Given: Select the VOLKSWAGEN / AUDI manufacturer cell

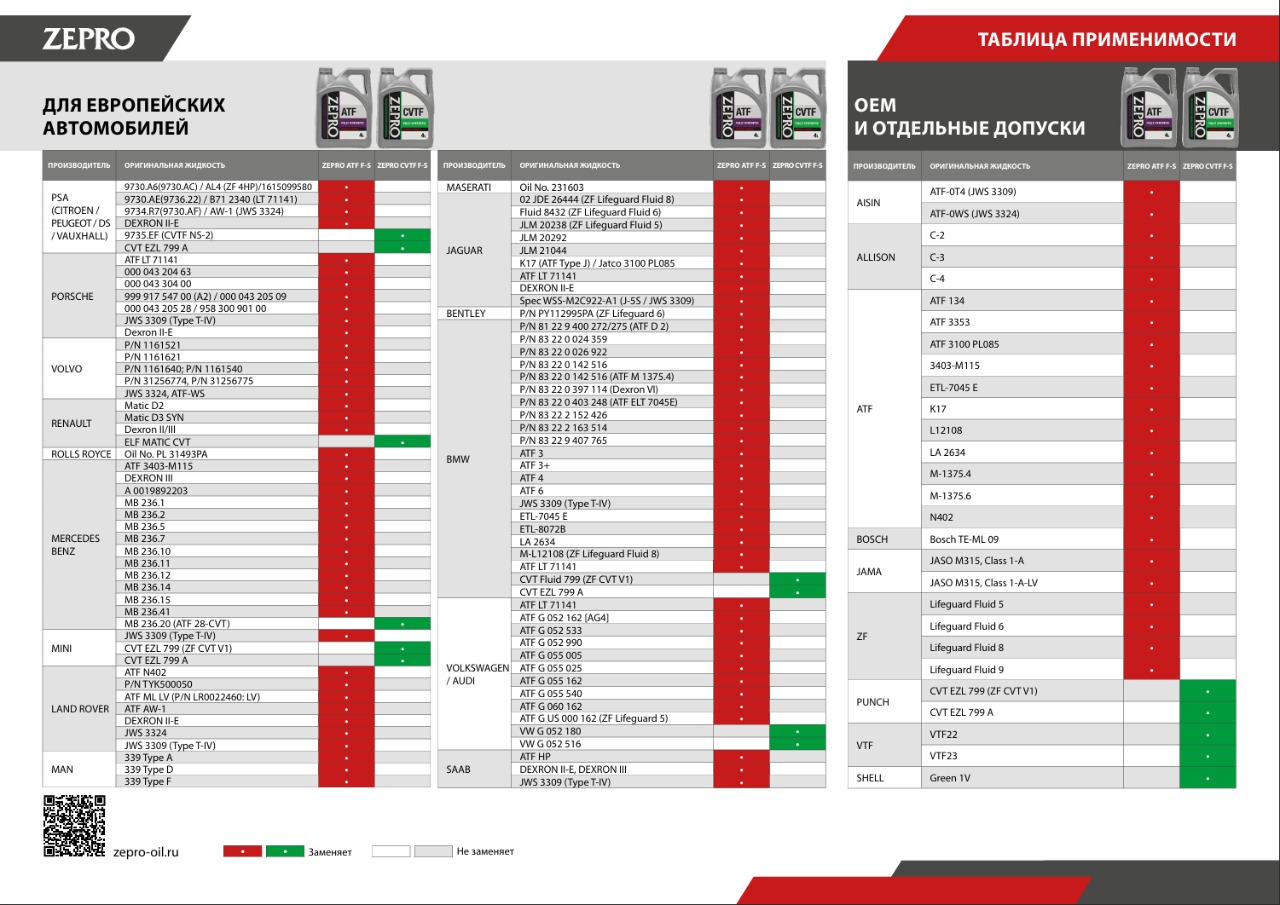Looking at the screenshot, I should click(x=474, y=674).
